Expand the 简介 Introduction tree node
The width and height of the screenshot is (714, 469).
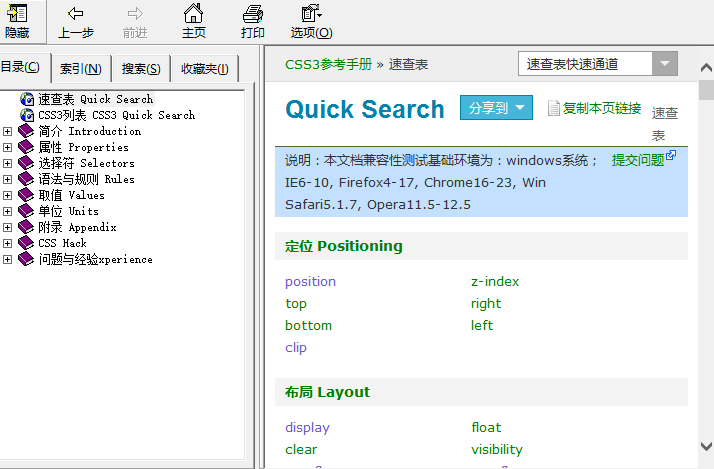click(x=8, y=131)
